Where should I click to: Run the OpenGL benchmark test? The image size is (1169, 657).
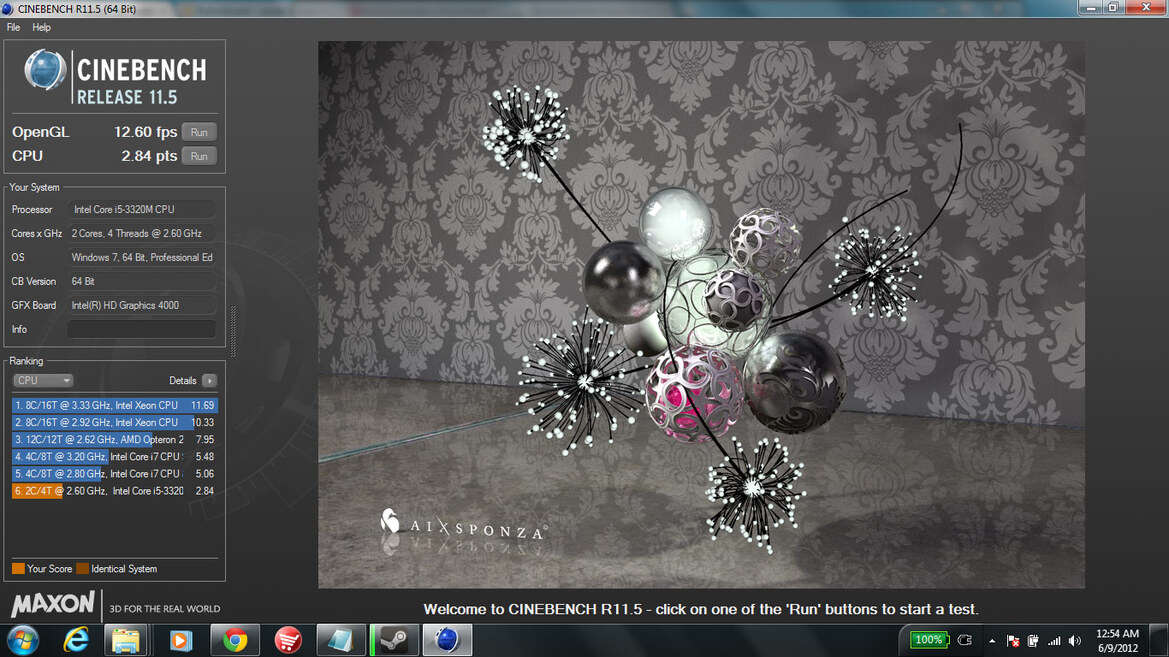pyautogui.click(x=199, y=132)
